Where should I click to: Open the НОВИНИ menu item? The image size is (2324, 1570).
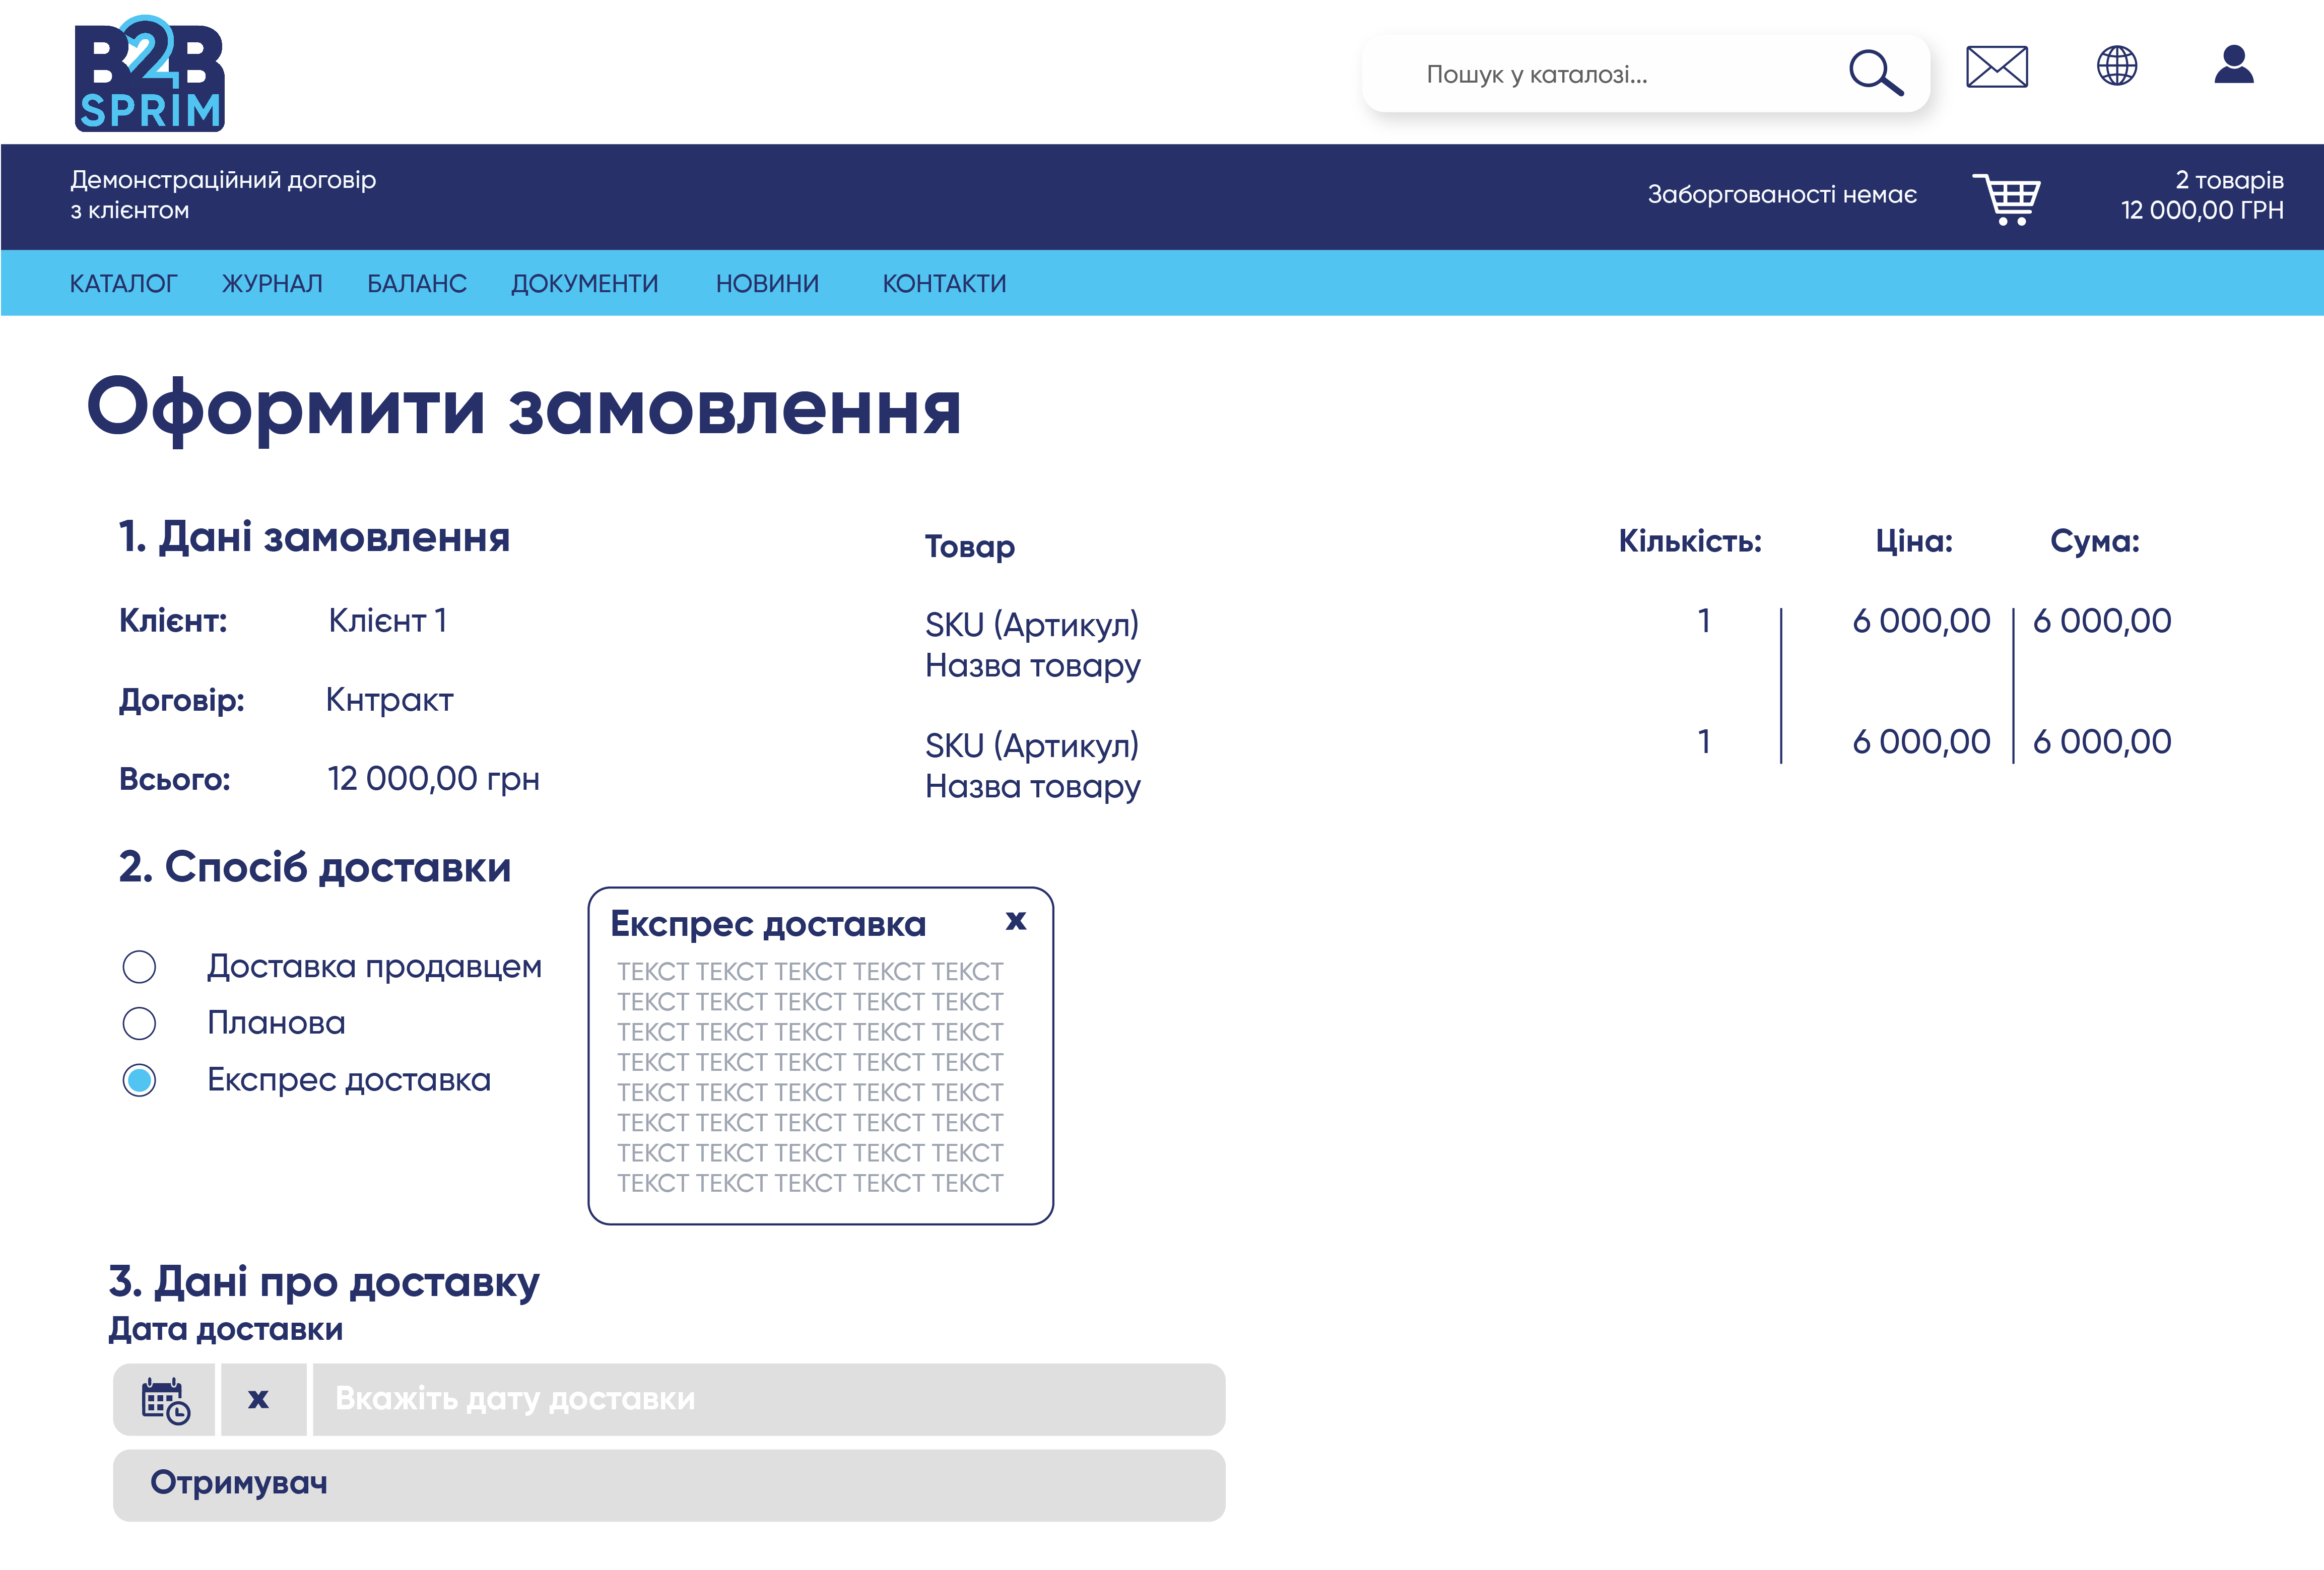coord(767,284)
